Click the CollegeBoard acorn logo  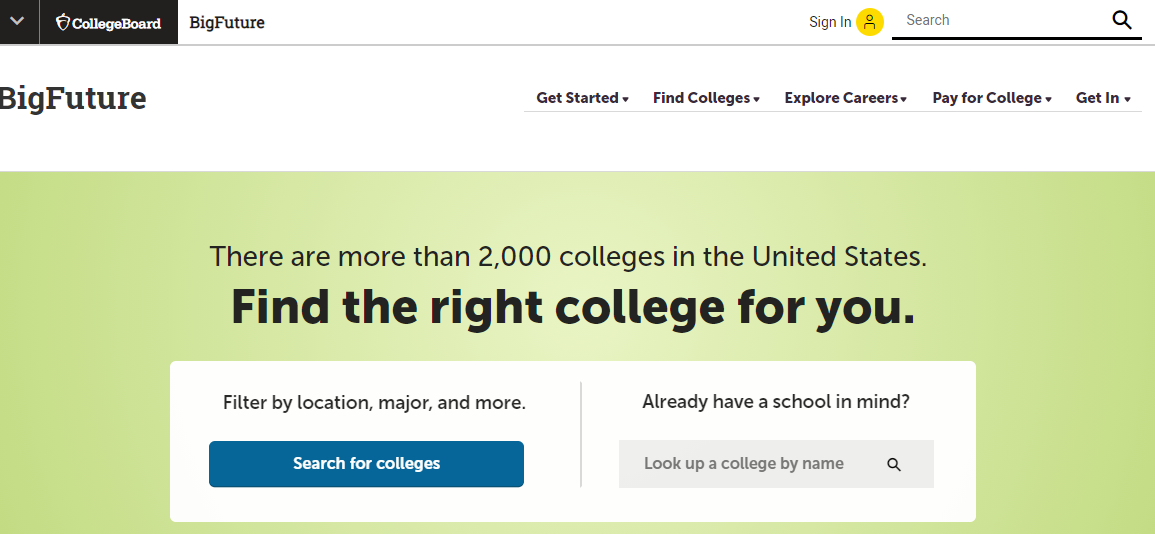tap(108, 22)
